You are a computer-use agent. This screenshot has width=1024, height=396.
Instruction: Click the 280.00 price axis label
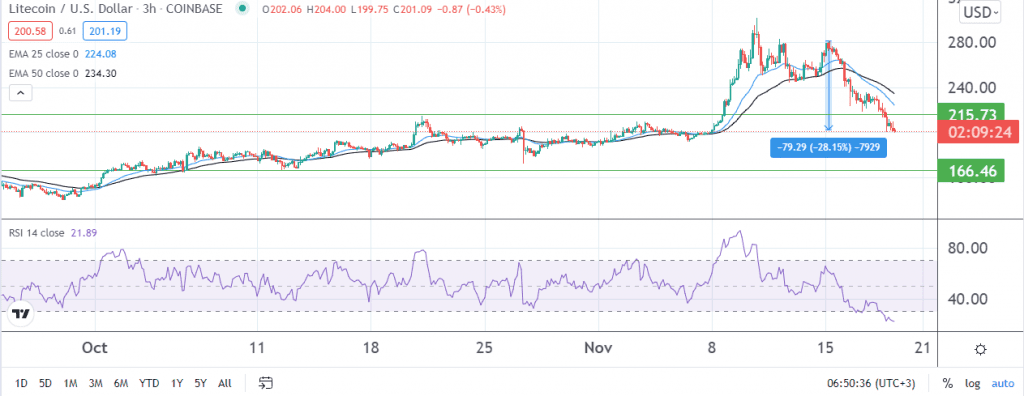pyautogui.click(x=972, y=42)
